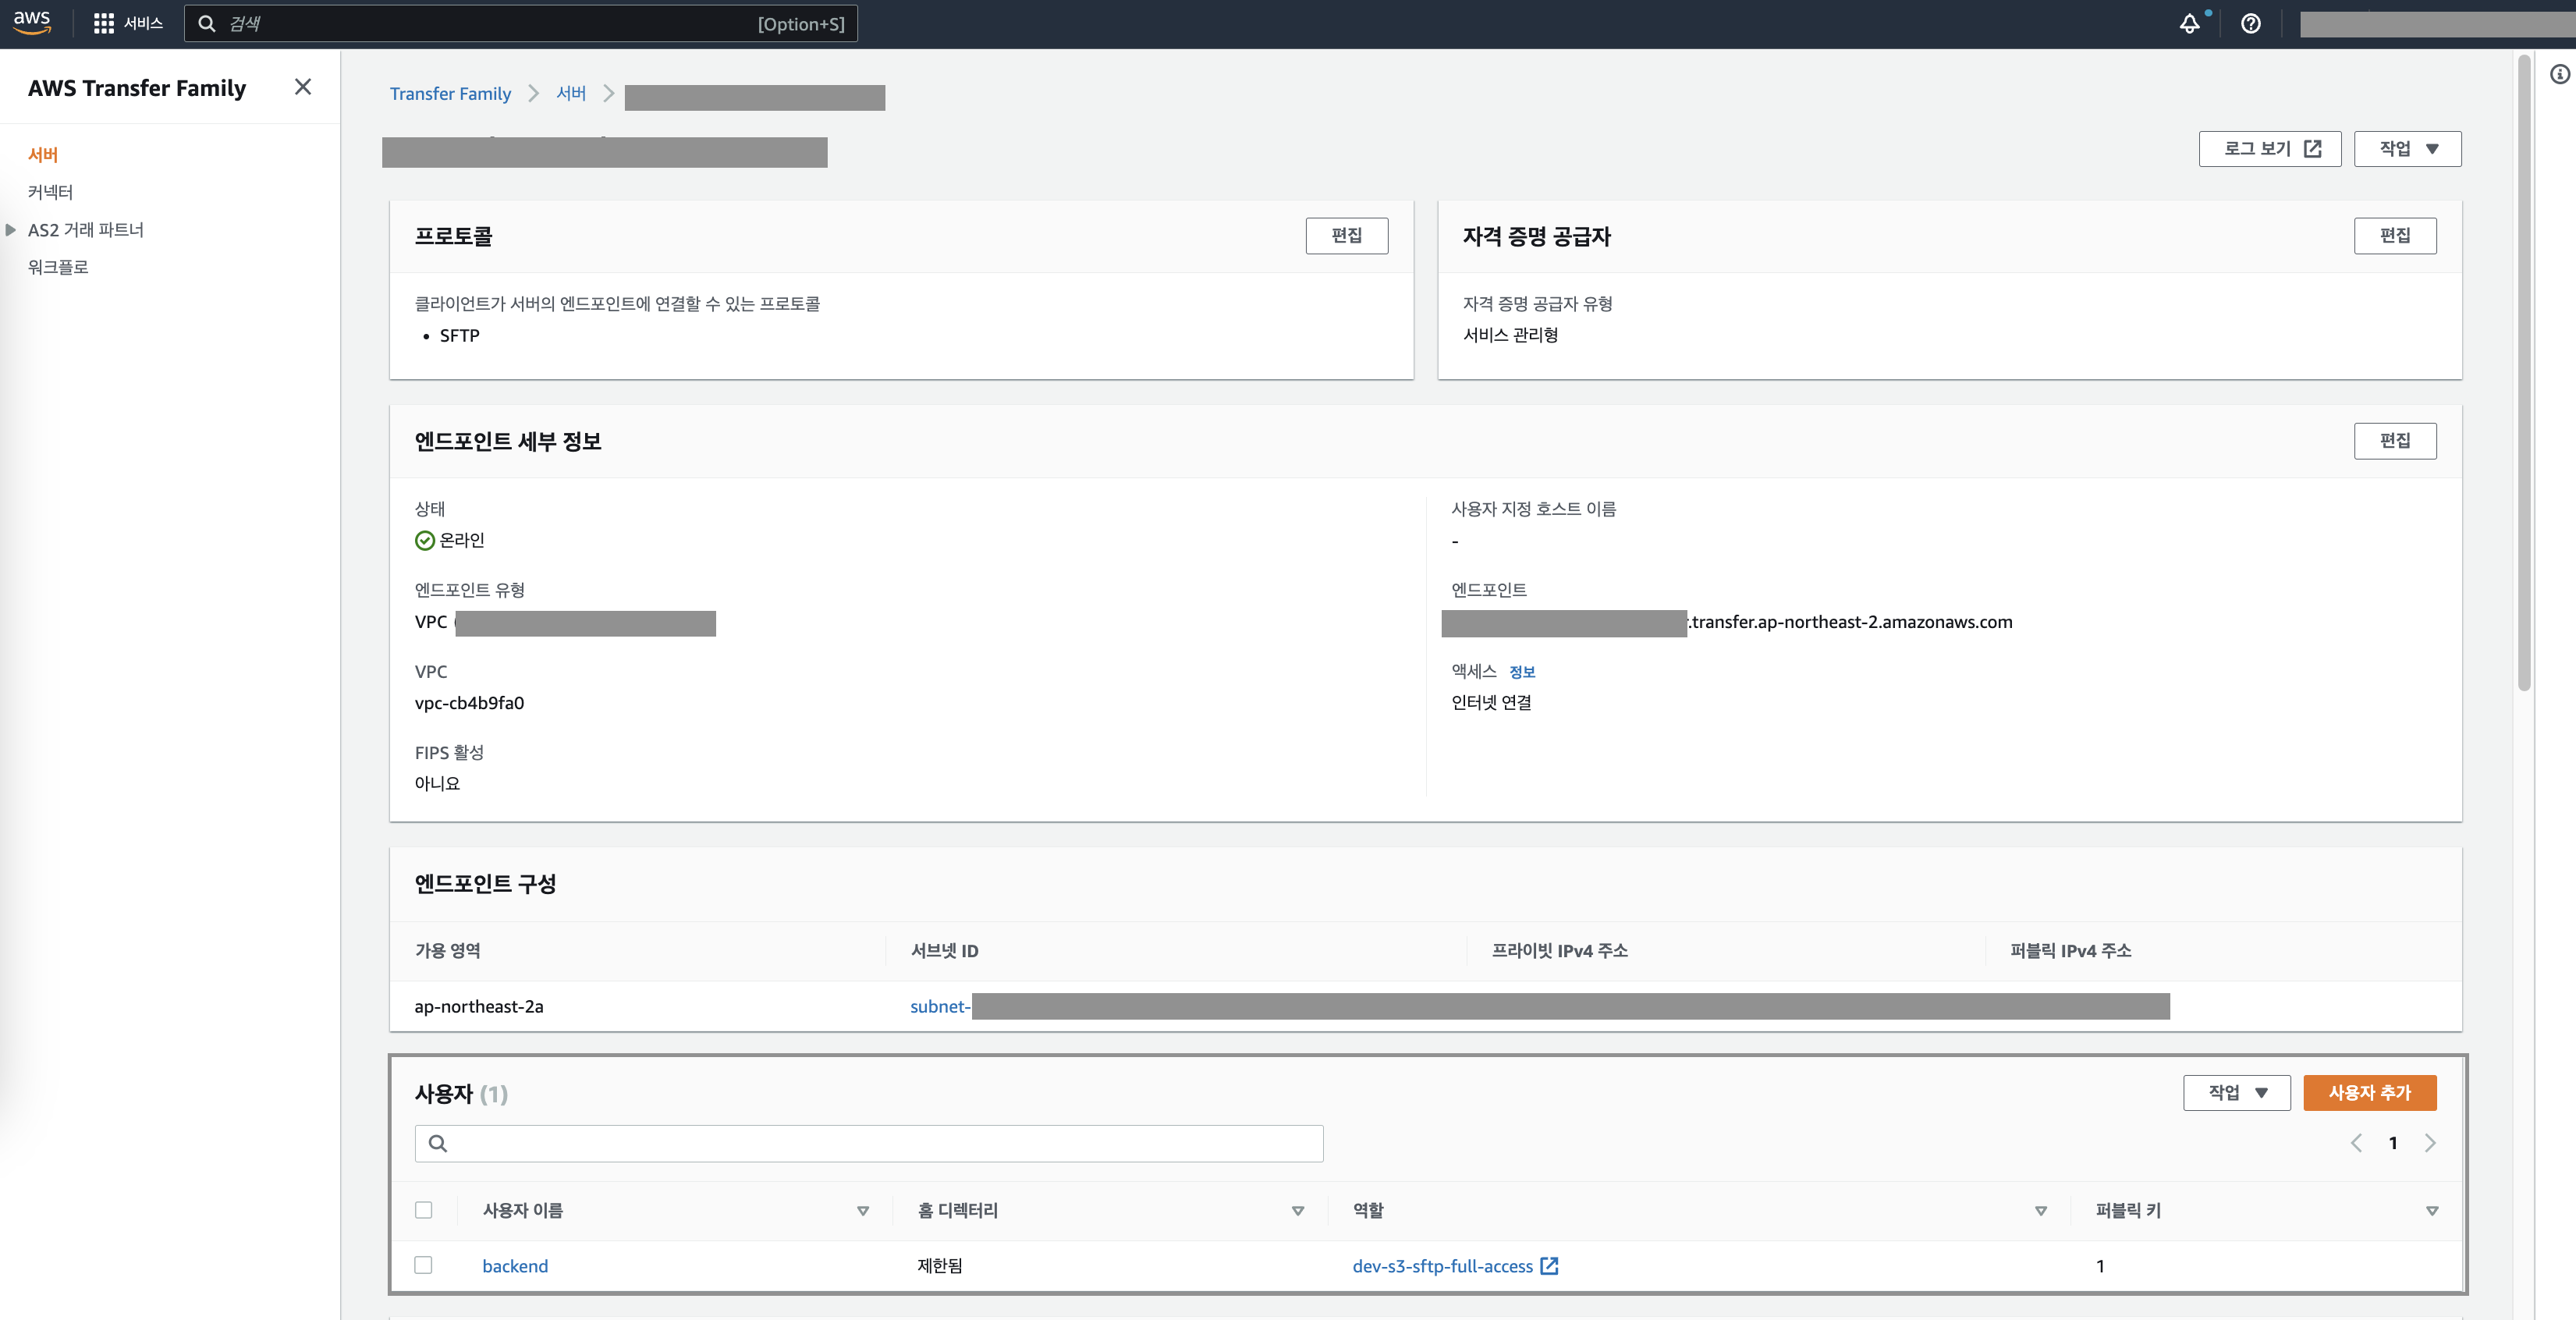The image size is (2576, 1320).
Task: Click the user search filter field
Action: [869, 1143]
